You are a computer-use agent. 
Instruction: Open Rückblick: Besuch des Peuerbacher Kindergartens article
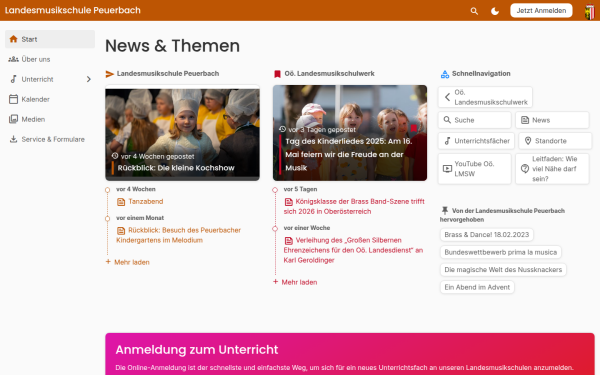(x=179, y=235)
